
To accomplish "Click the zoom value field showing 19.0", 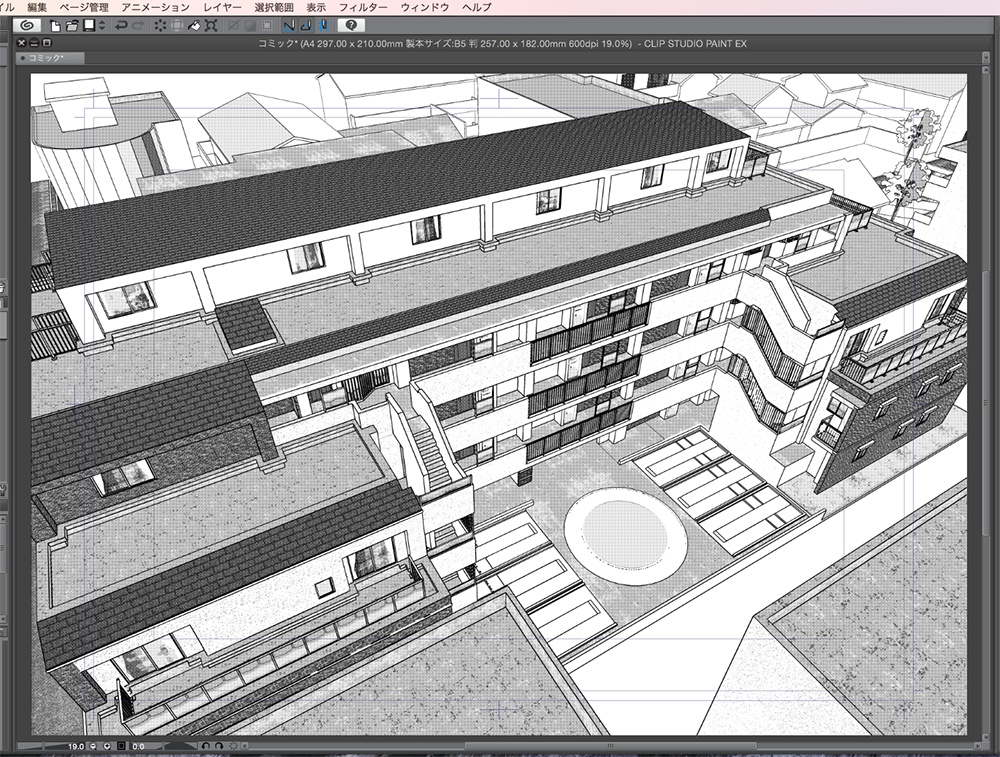I will click(x=77, y=745).
